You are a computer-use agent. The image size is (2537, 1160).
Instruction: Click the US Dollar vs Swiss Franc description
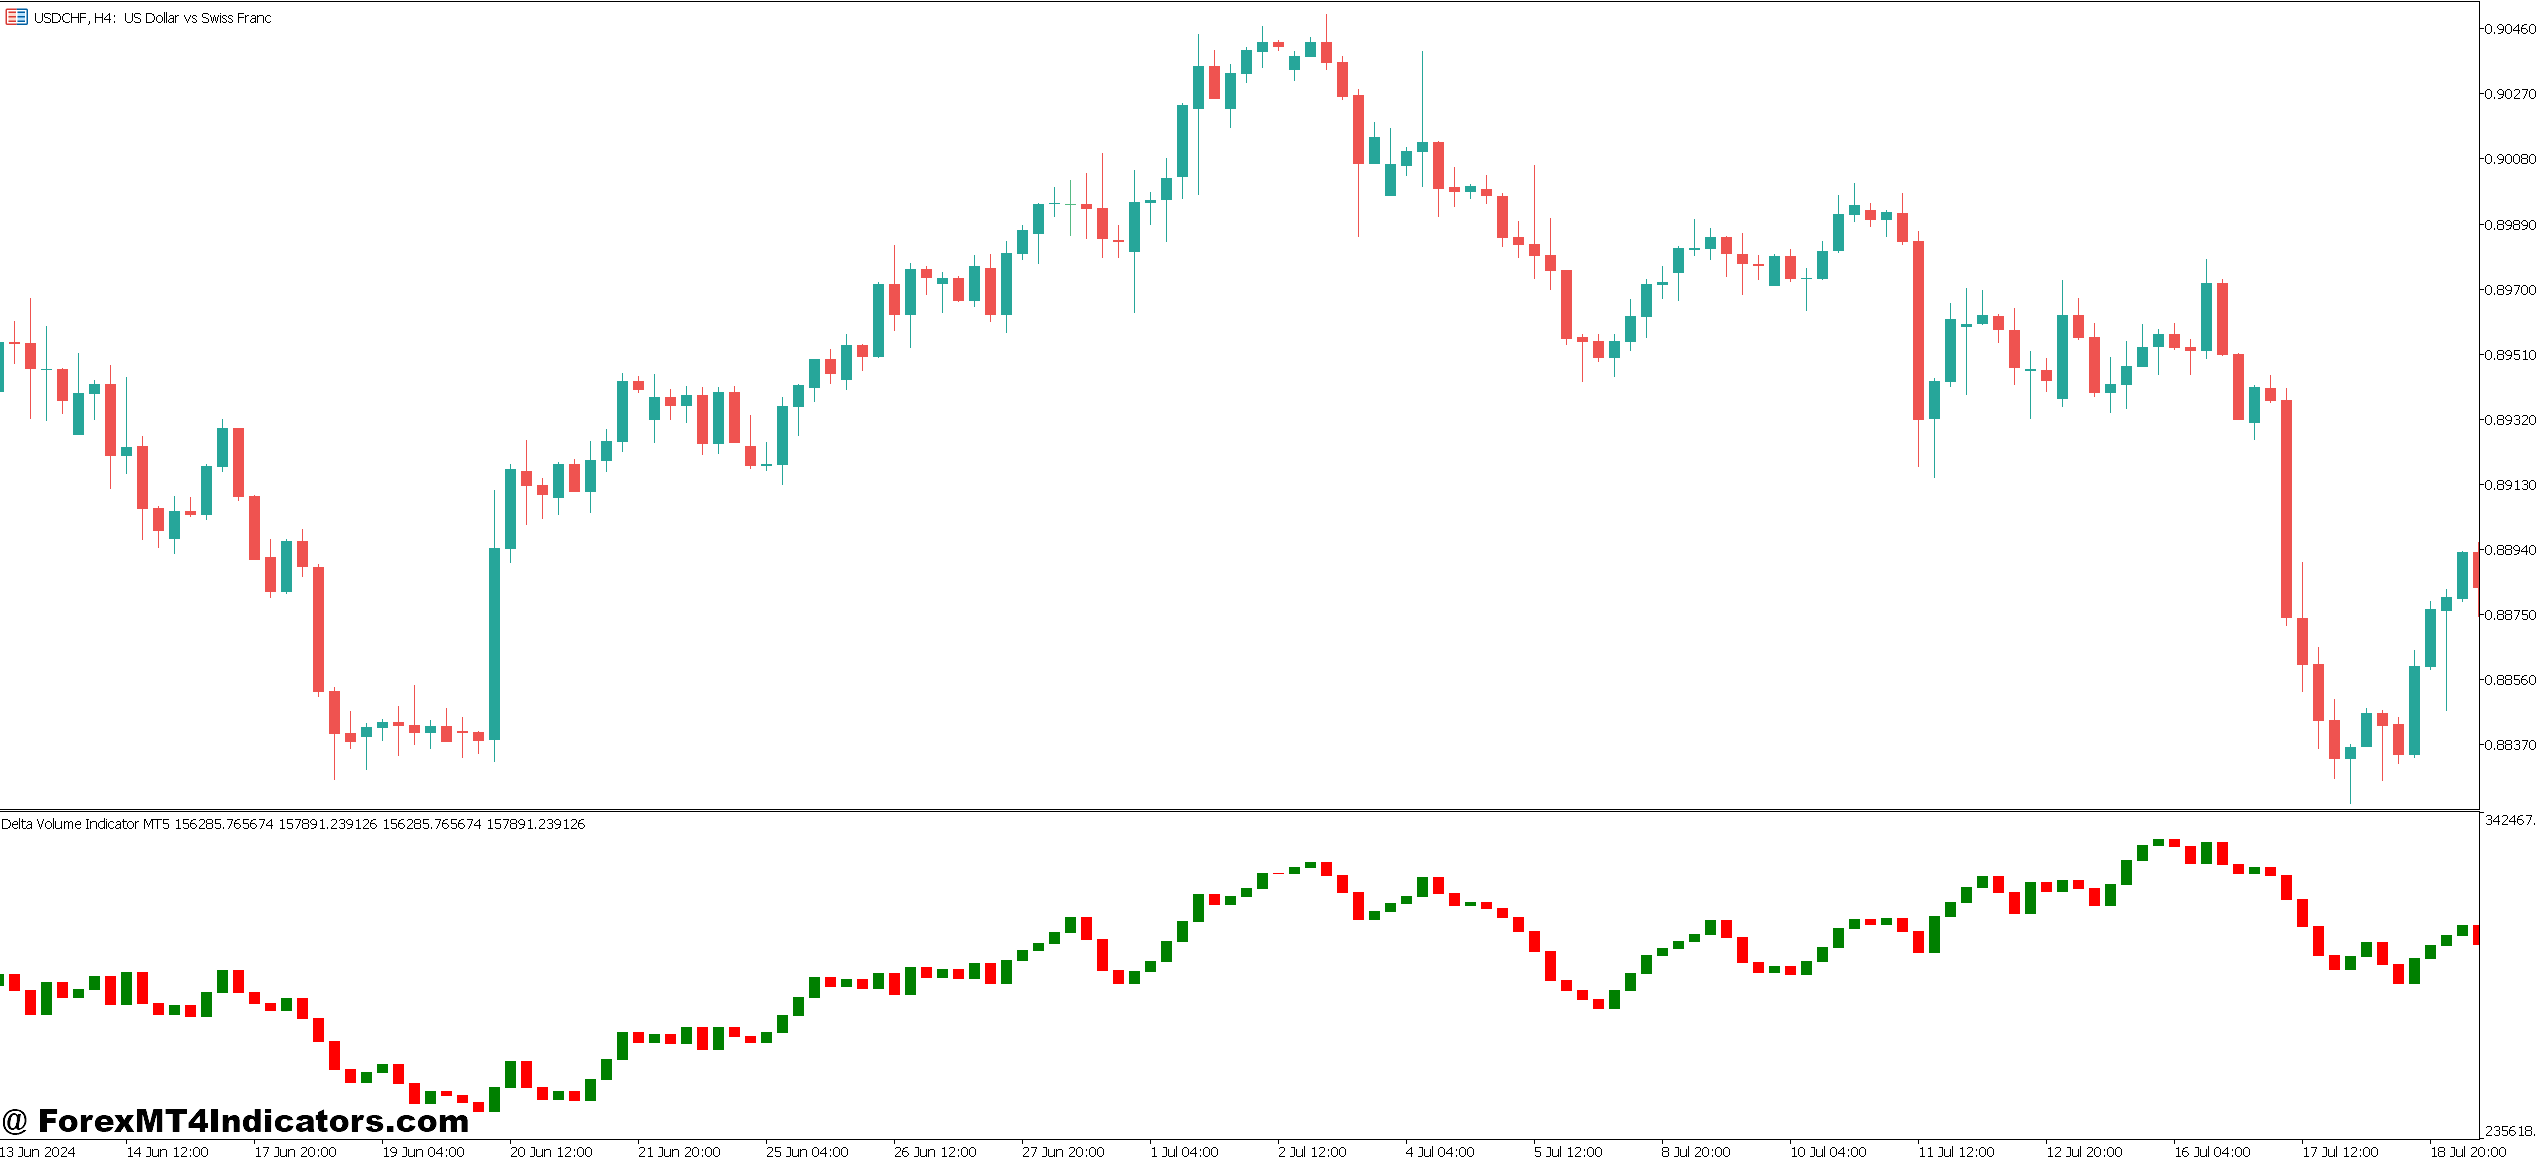coord(197,17)
